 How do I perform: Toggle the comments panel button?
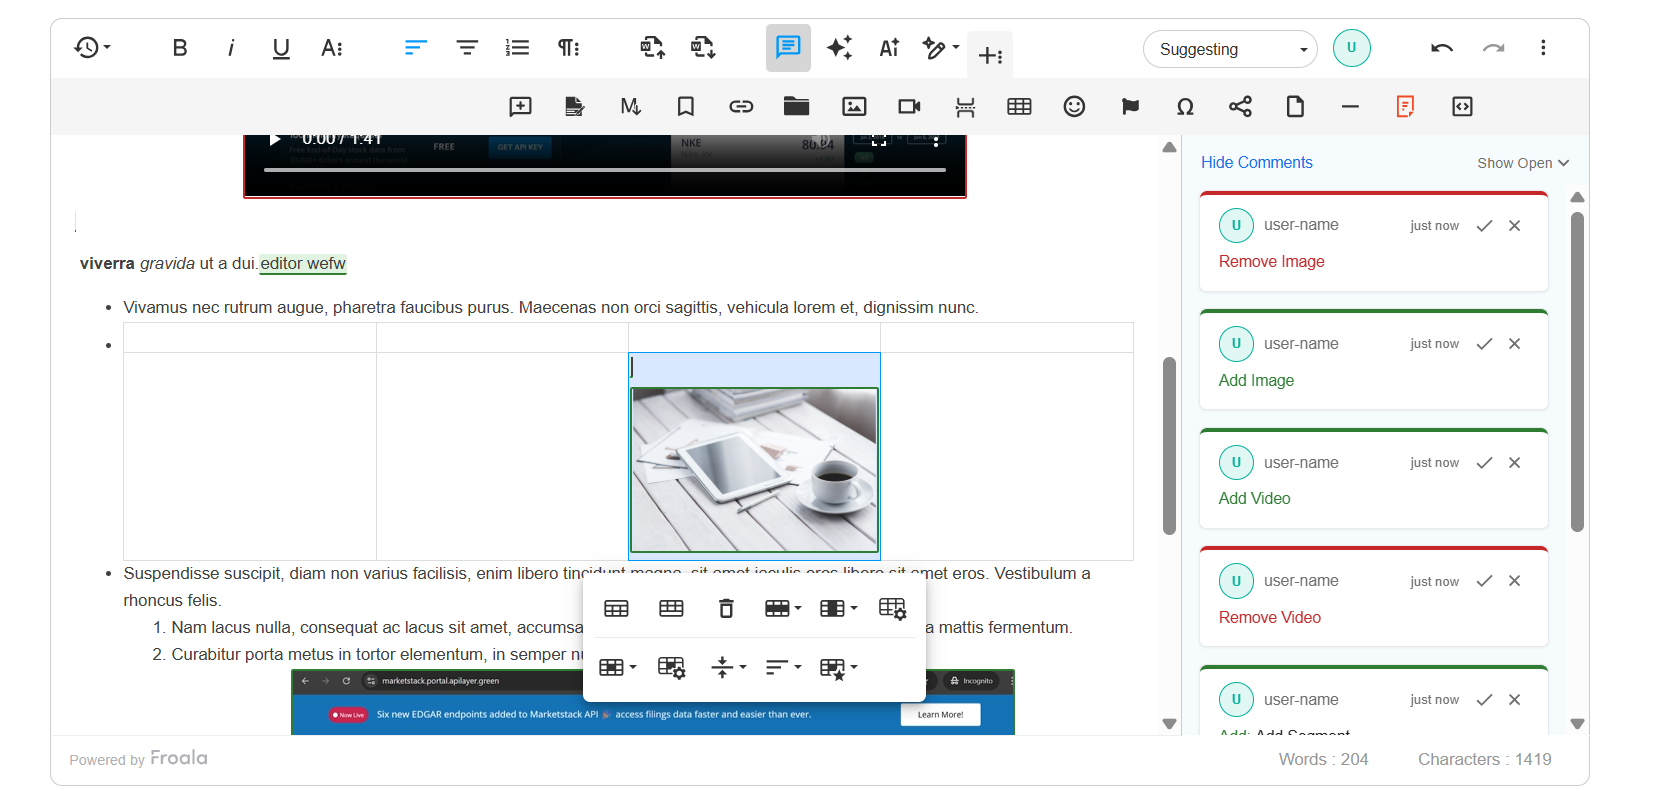tap(788, 48)
